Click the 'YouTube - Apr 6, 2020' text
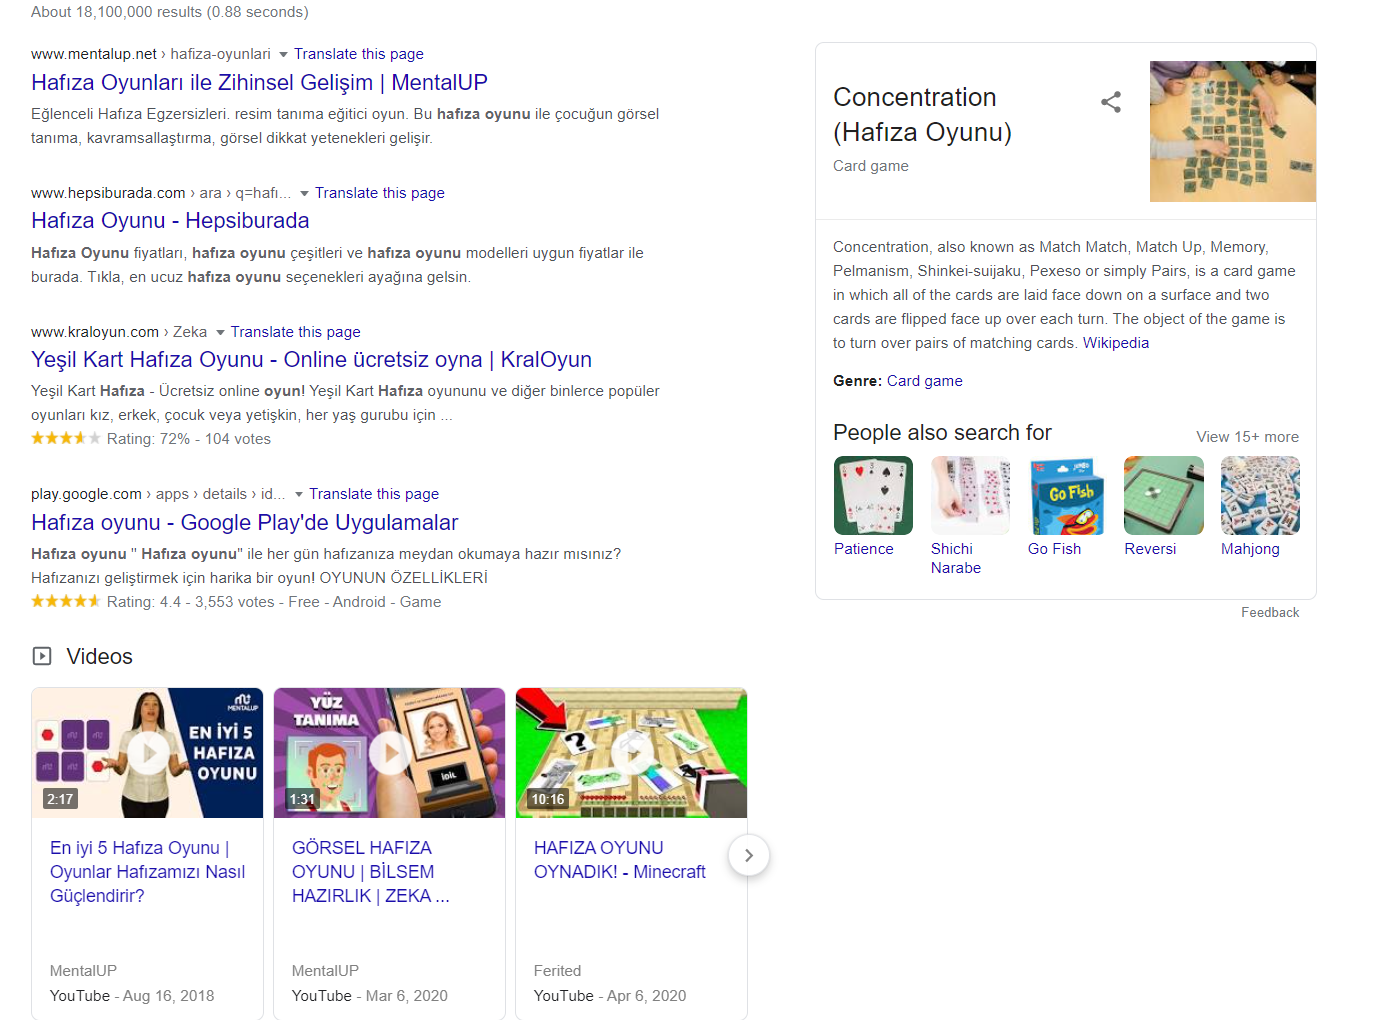This screenshot has height=1020, width=1393. (x=610, y=996)
